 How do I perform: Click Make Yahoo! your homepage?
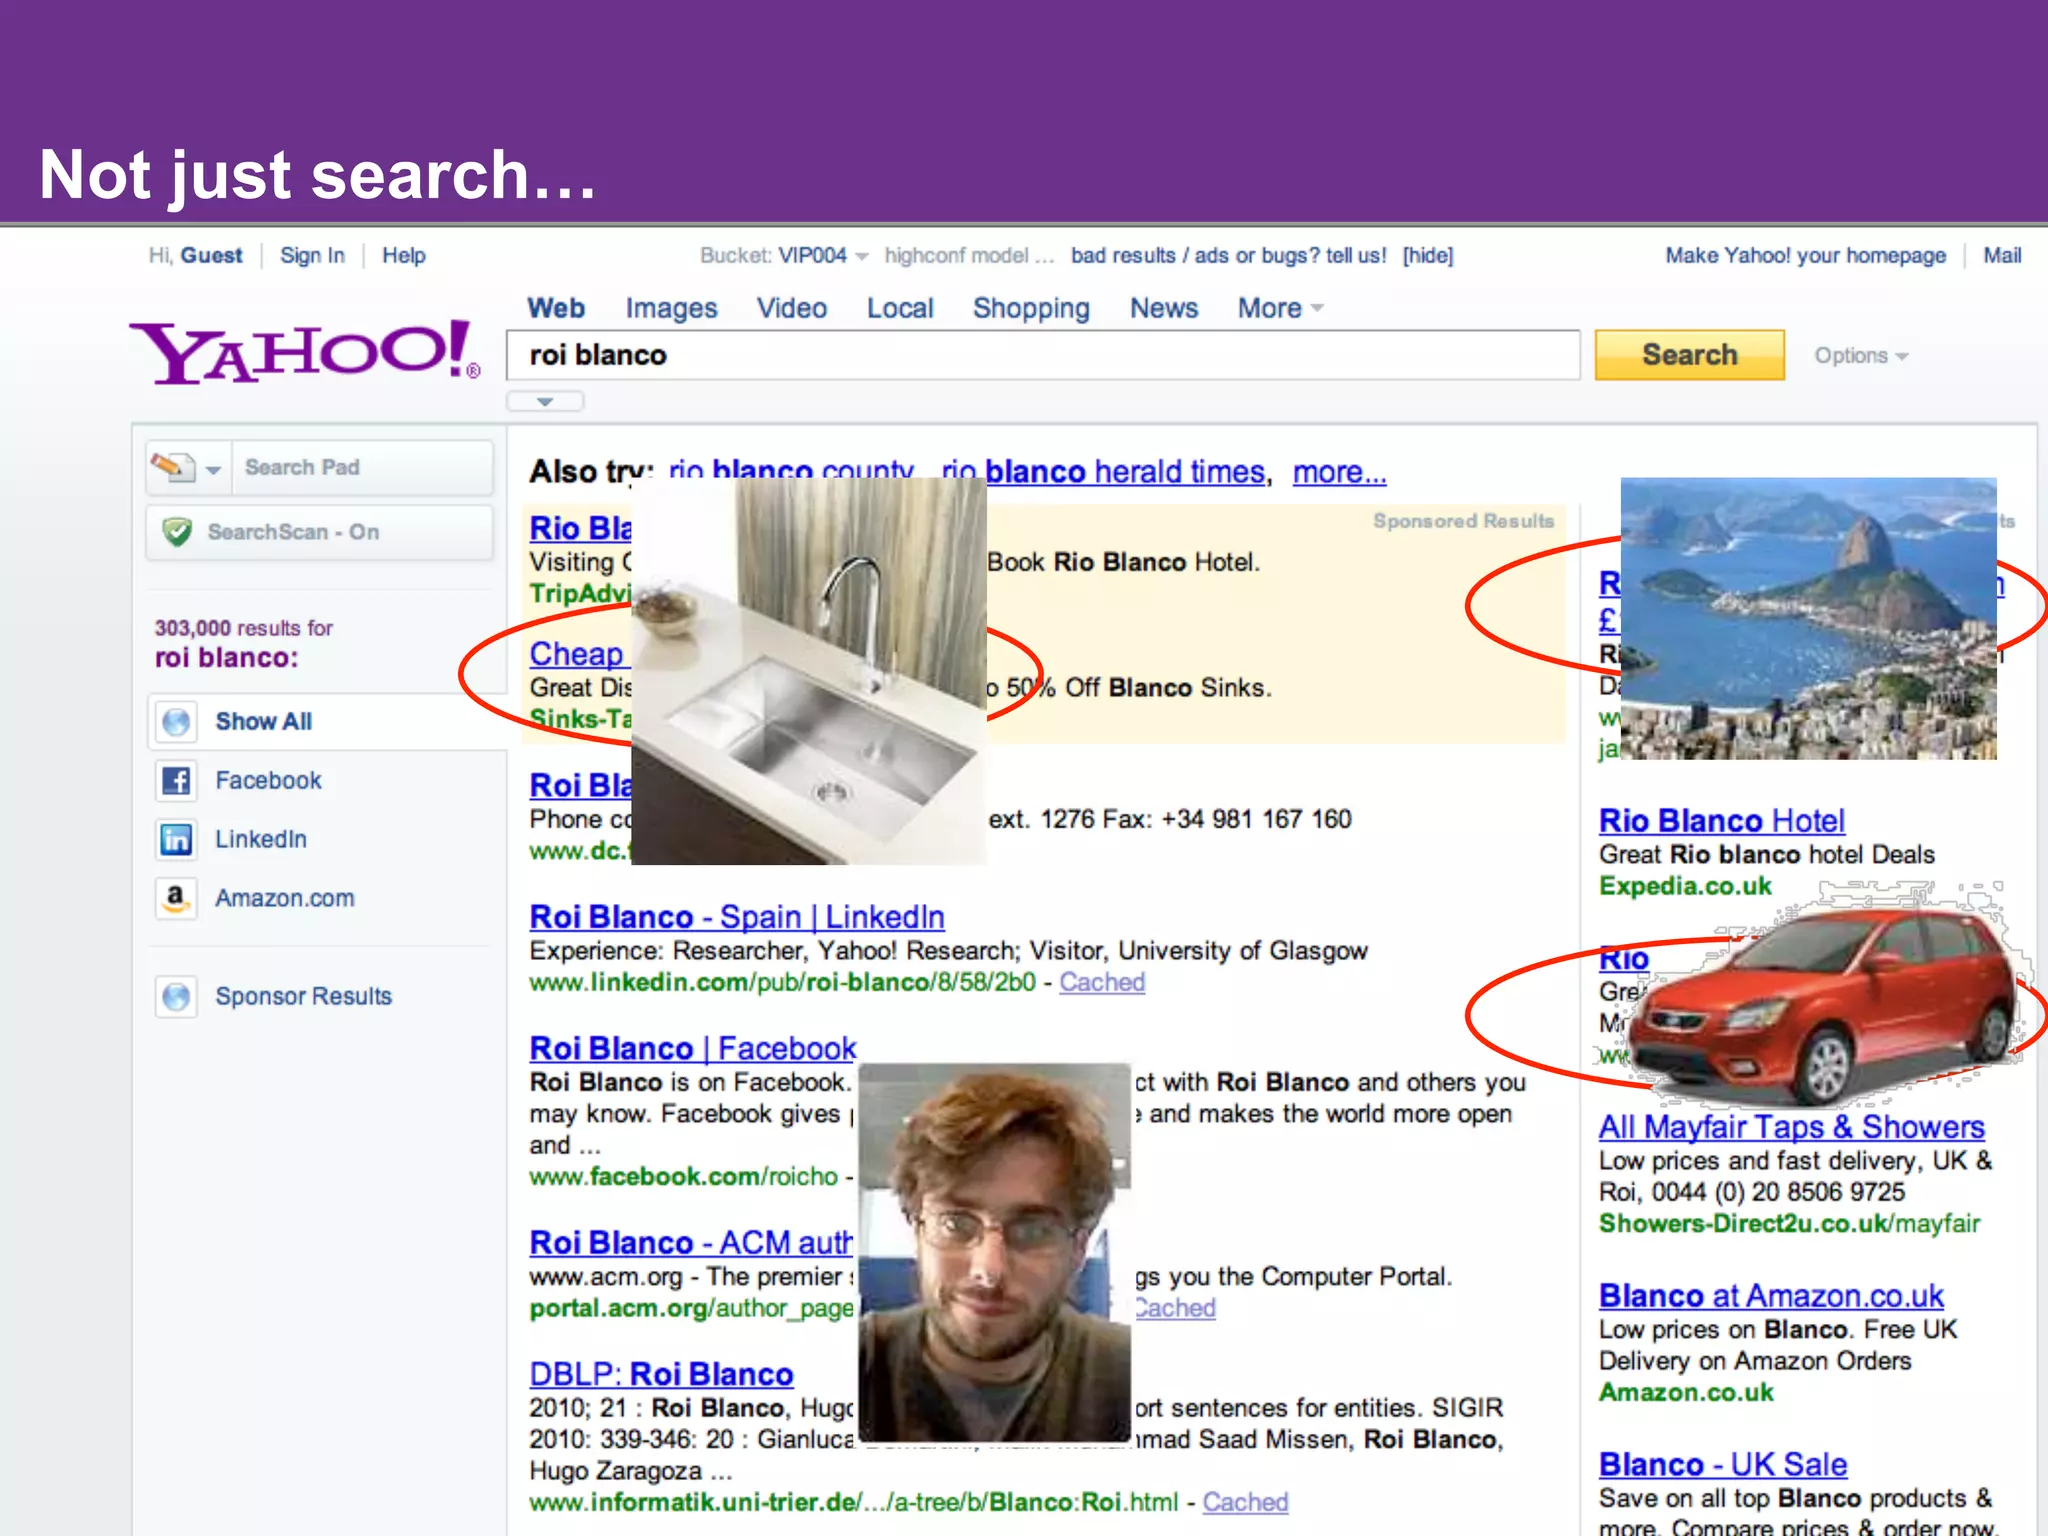pos(1806,256)
